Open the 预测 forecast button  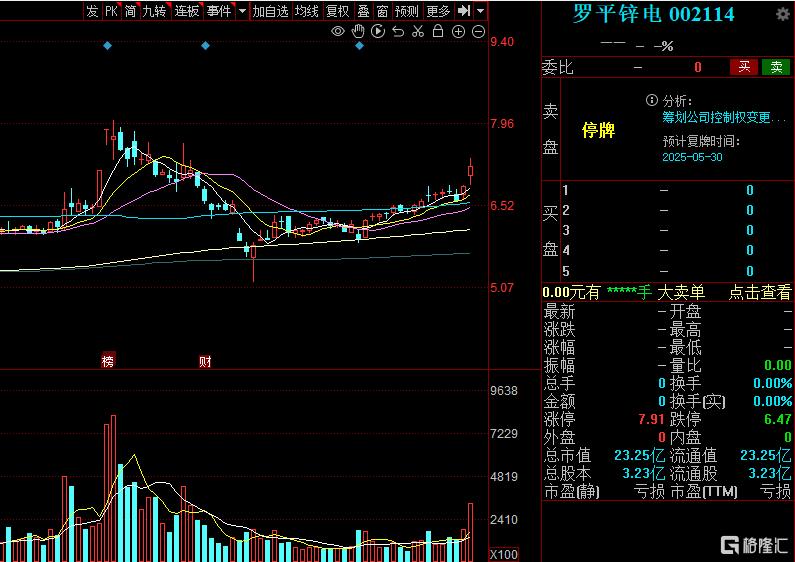407,11
